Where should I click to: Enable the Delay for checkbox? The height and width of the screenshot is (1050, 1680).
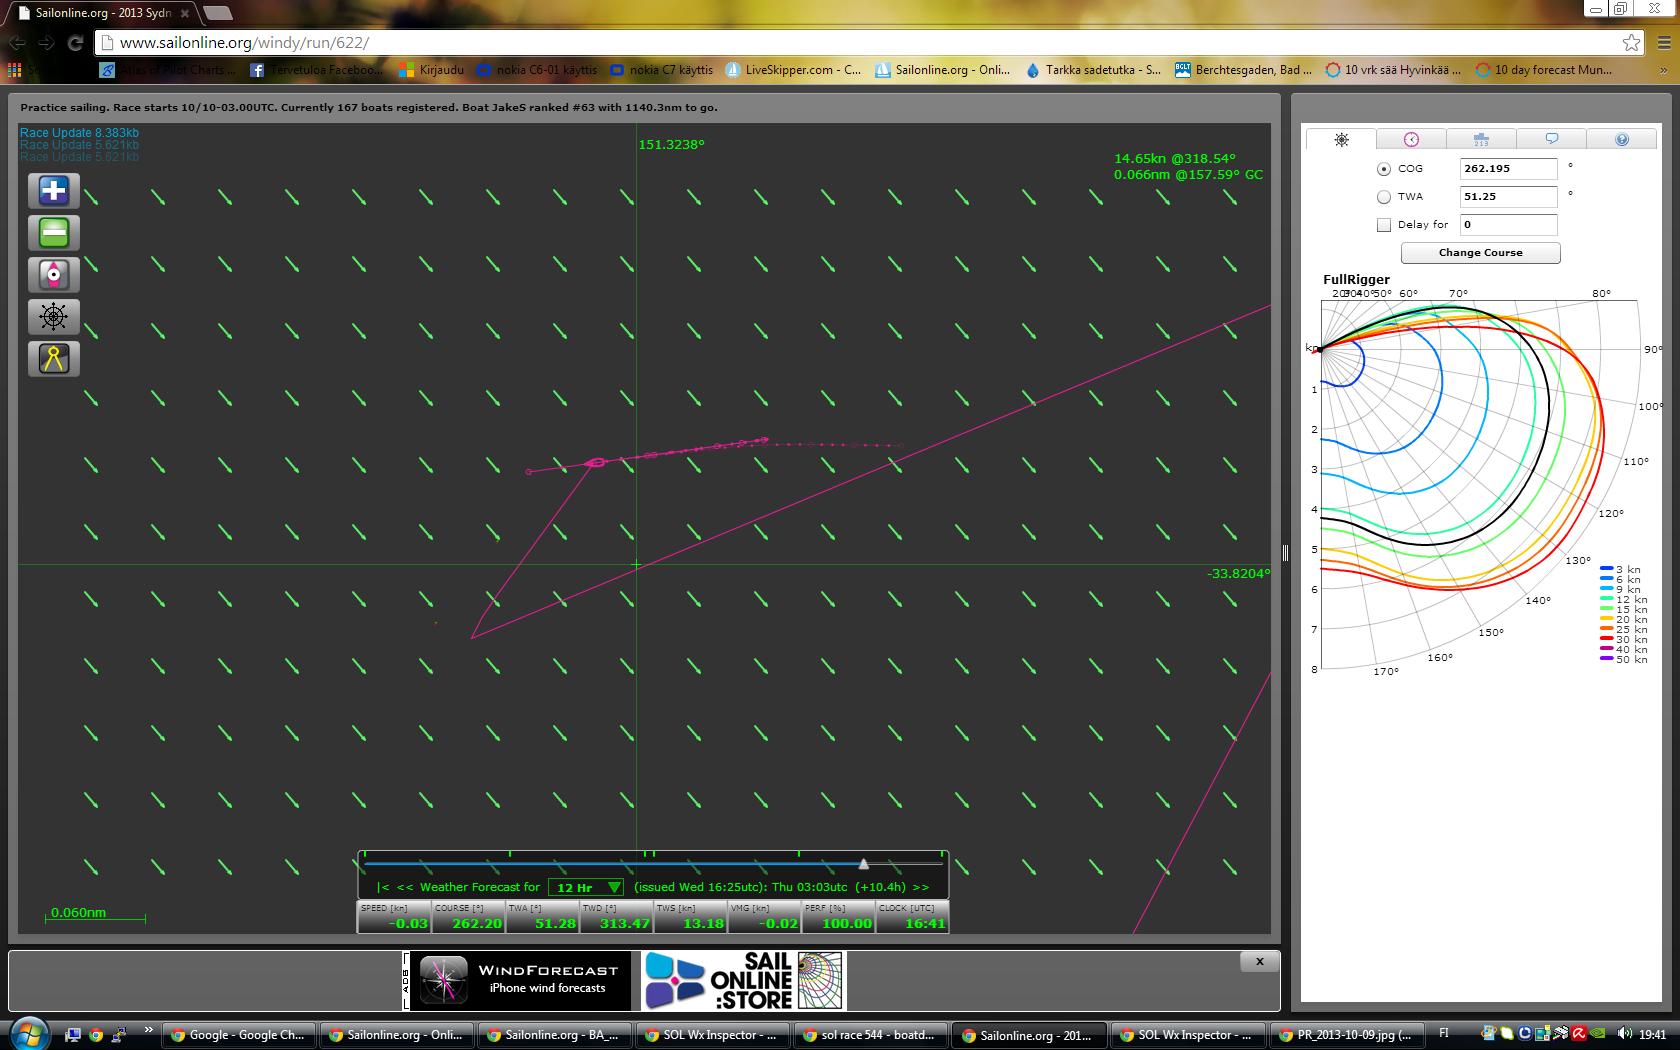point(1384,225)
